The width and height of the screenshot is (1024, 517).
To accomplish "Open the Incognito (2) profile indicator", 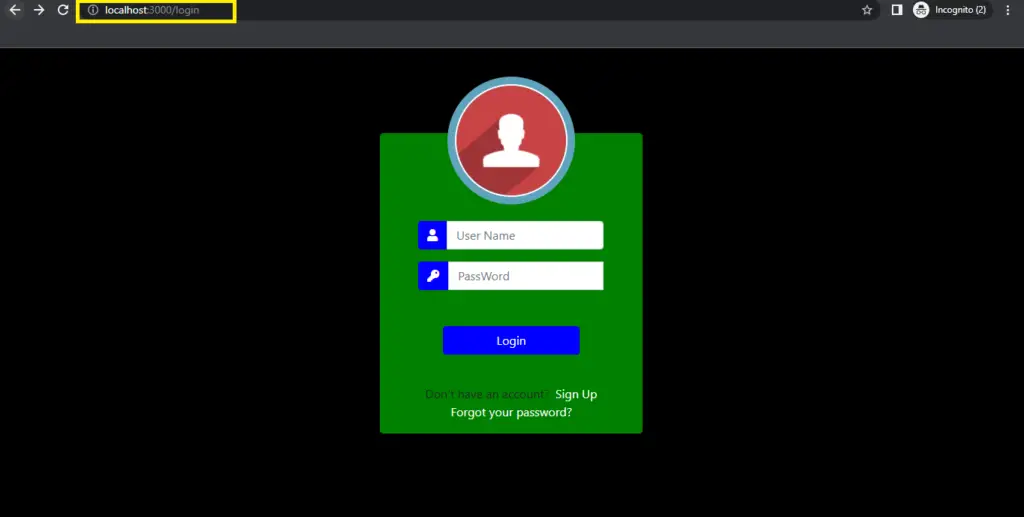I will pyautogui.click(x=950, y=10).
